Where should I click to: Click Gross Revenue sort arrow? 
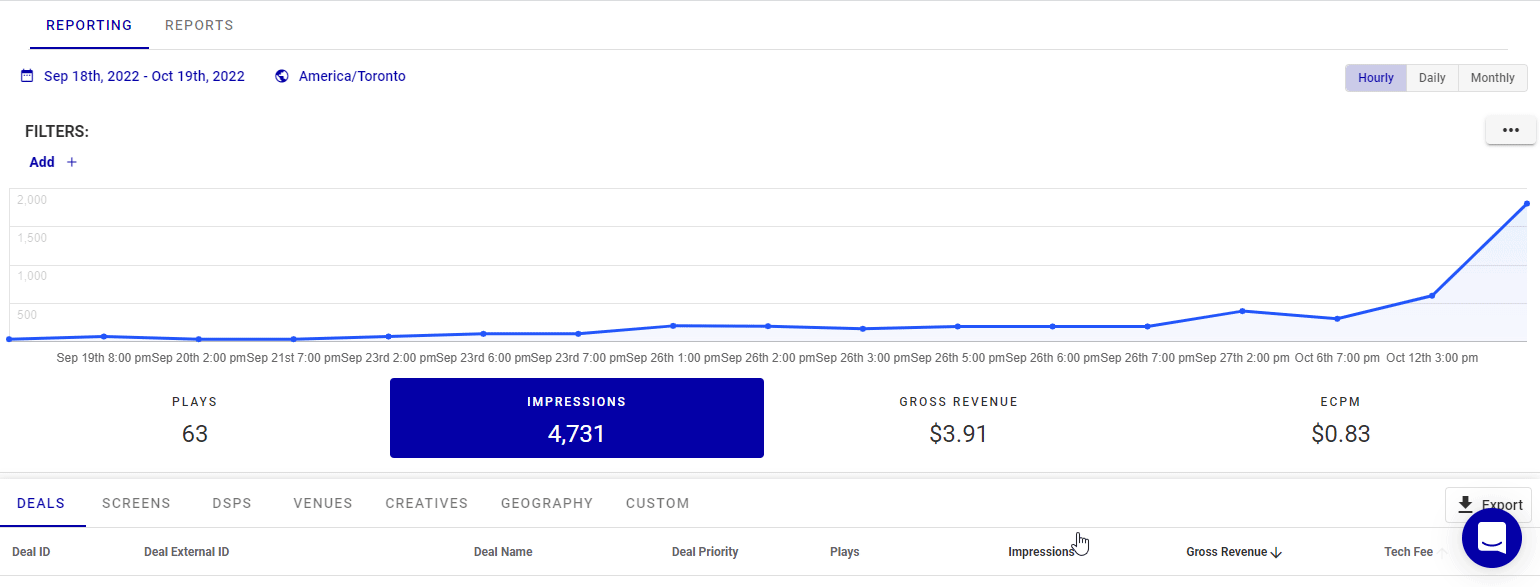1276,552
